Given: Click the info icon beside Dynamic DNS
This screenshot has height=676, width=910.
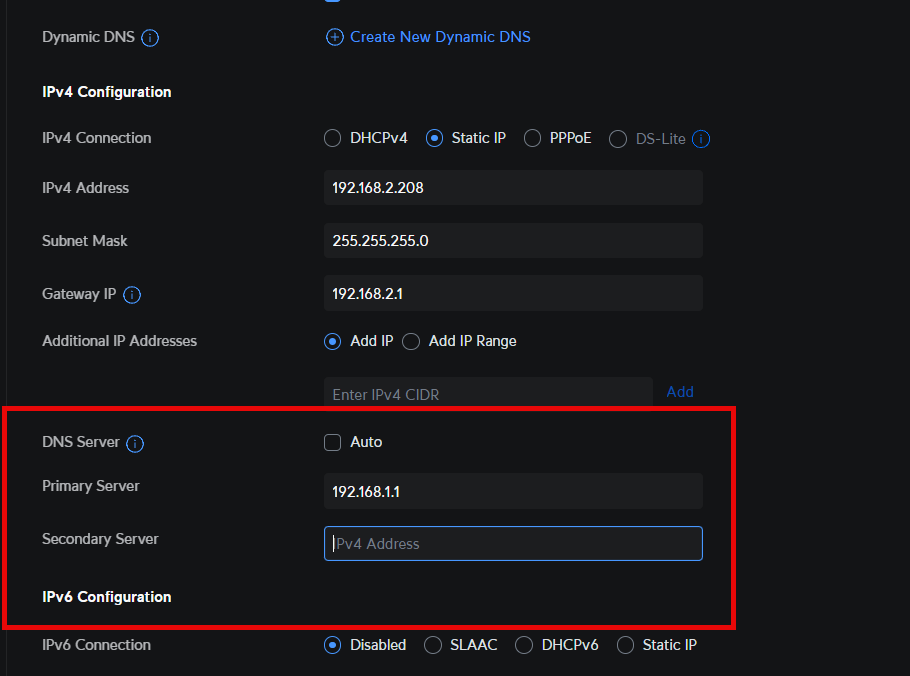Looking at the screenshot, I should (x=150, y=38).
